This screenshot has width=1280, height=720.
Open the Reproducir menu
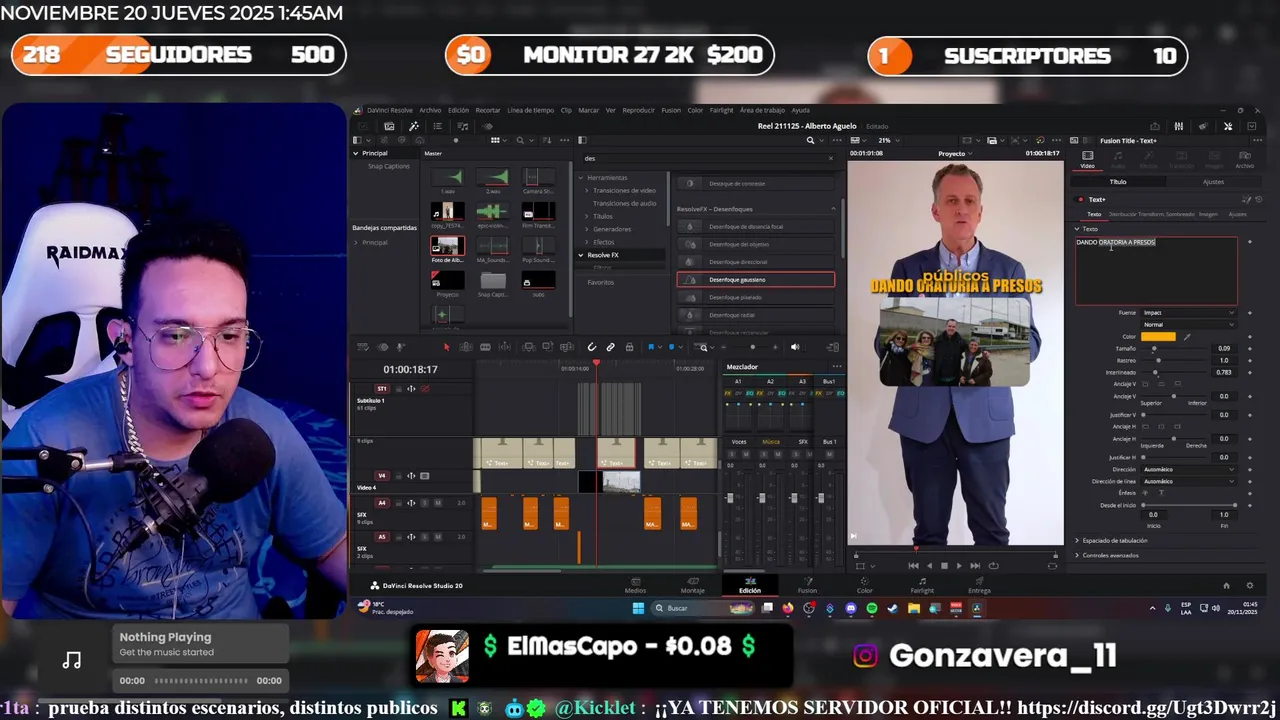coord(638,110)
